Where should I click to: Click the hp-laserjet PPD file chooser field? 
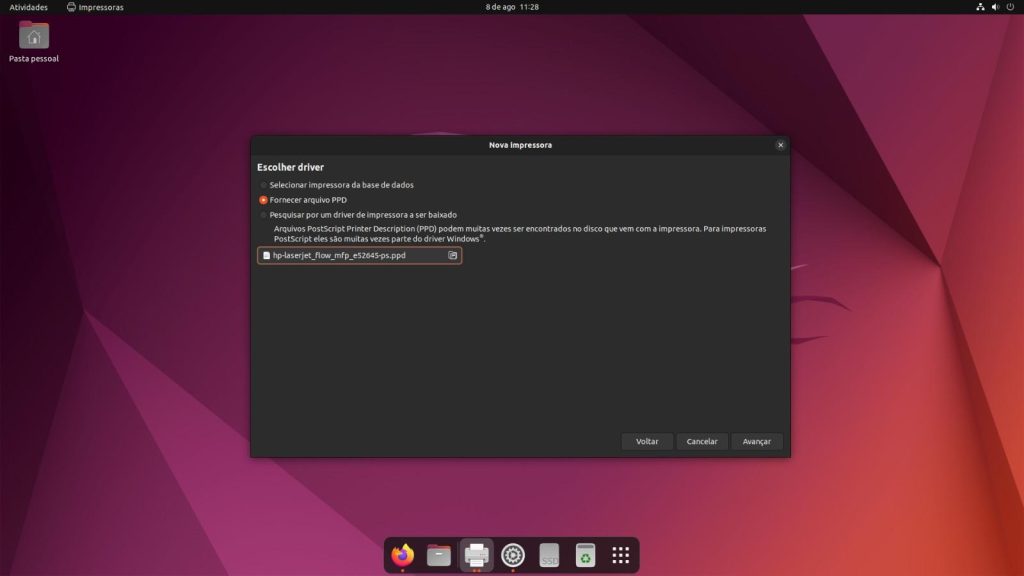(350, 256)
